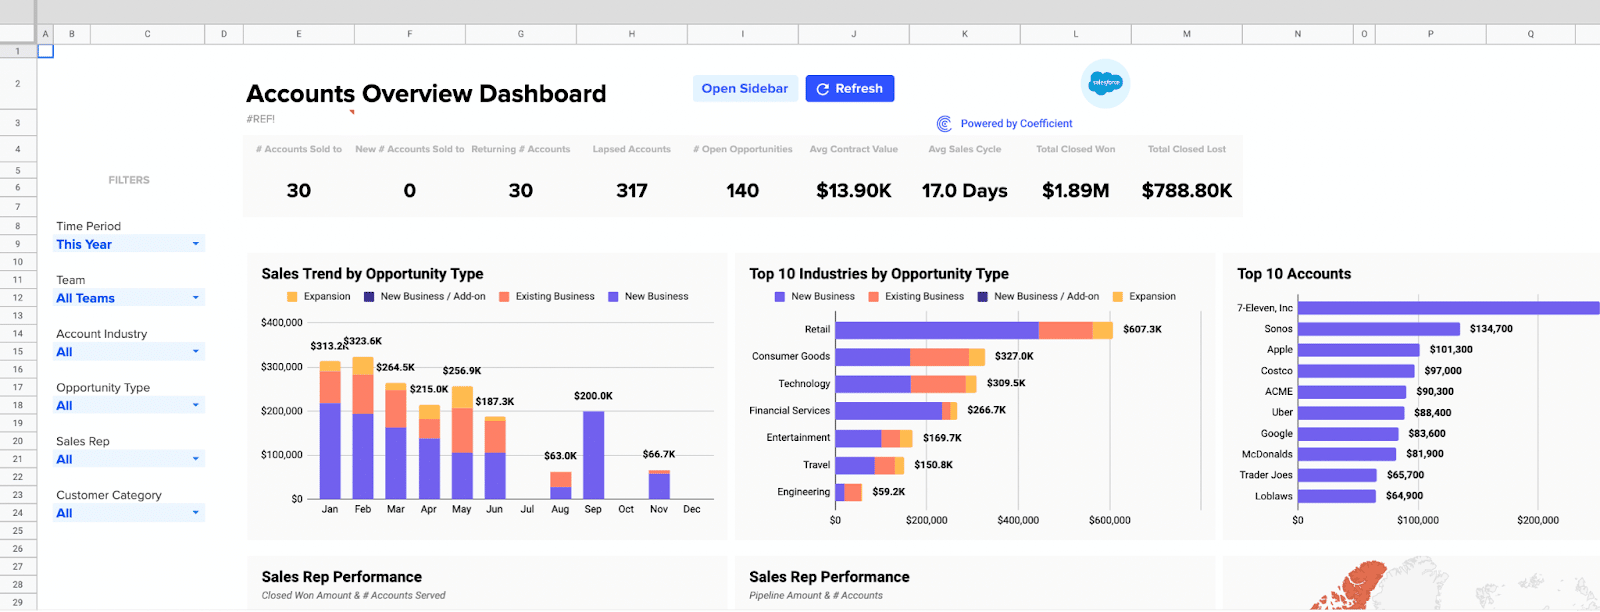Select column E header

[298, 34]
